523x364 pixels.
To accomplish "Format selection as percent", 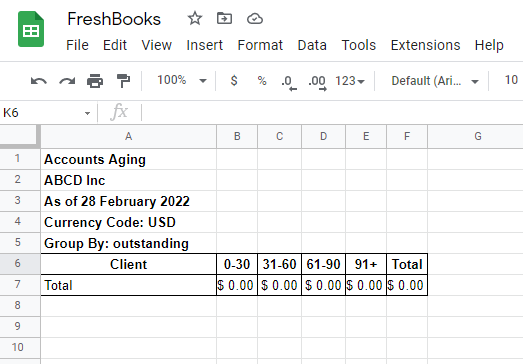I will pos(262,80).
